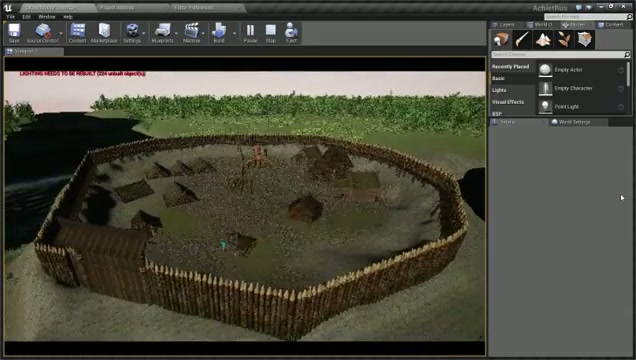
Task: Expand the Build options dropdown arrow
Action: (234, 33)
